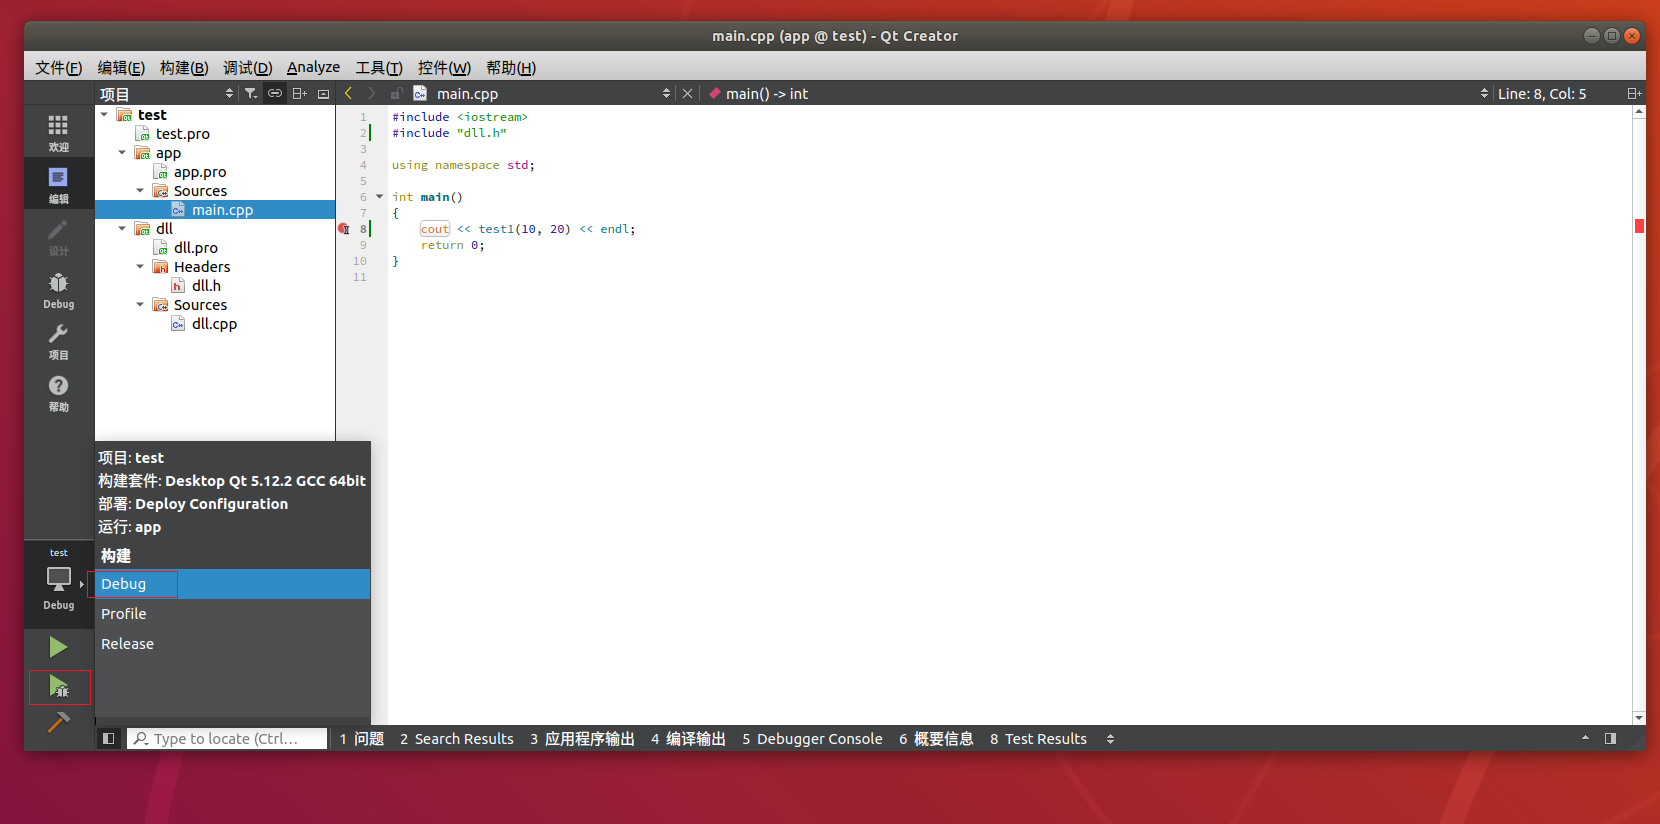The height and width of the screenshot is (824, 1660).
Task: Open the 问题 (Issues) output pane
Action: tap(361, 739)
